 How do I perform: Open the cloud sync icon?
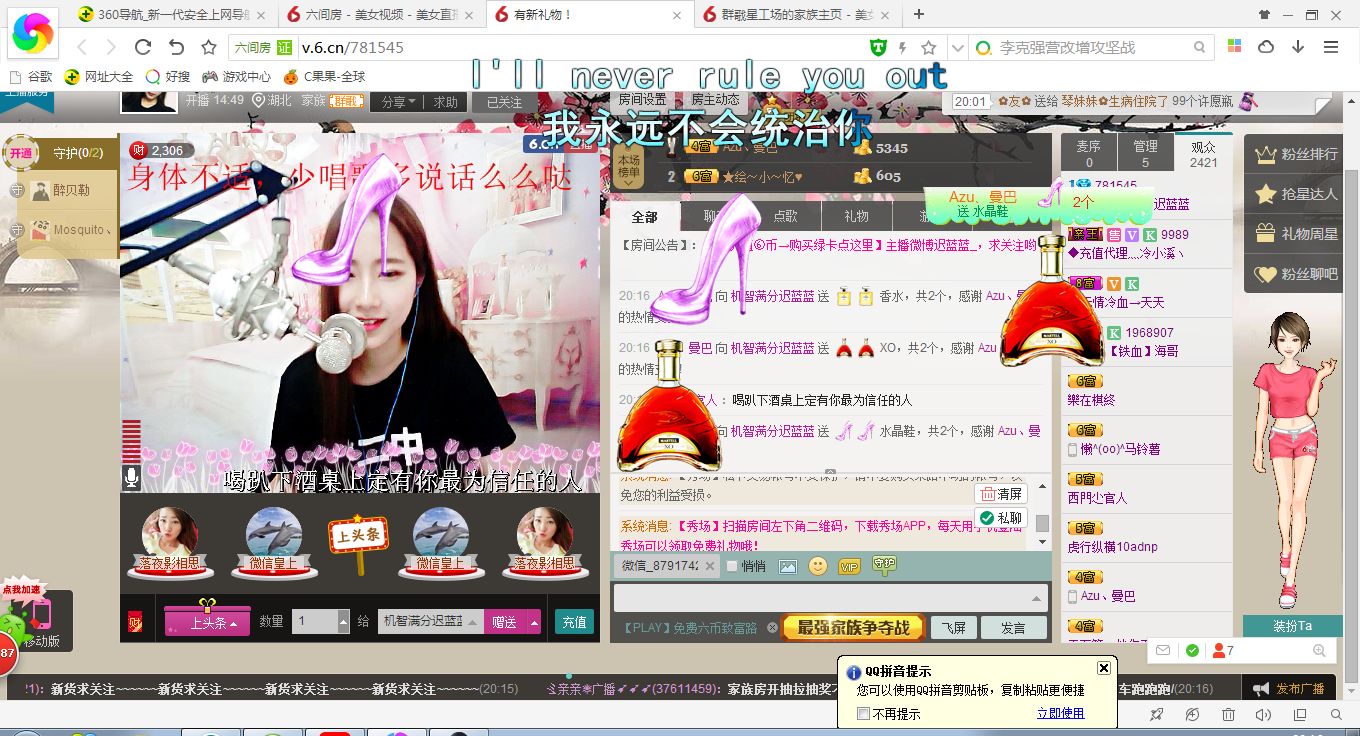point(1266,47)
